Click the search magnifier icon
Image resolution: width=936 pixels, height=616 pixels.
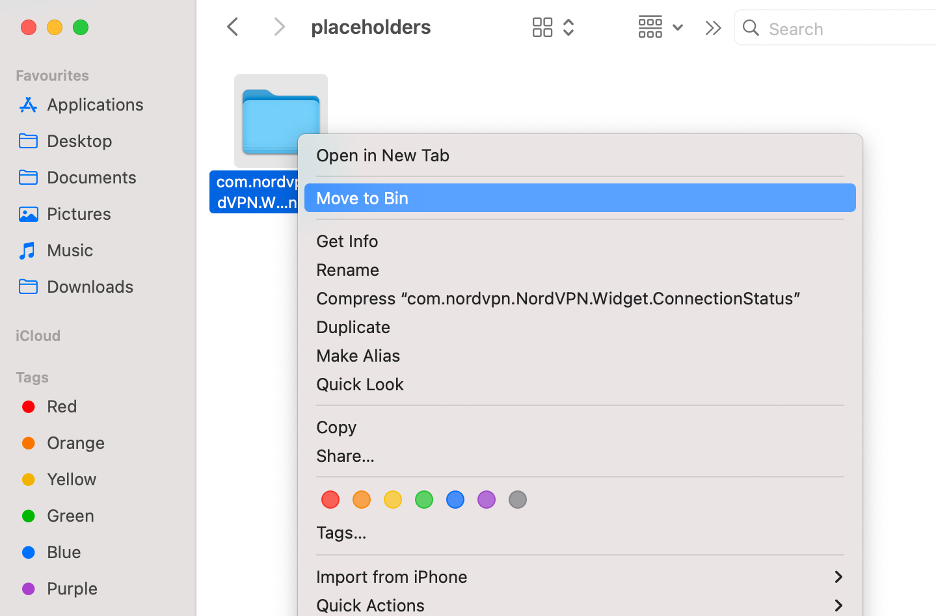click(x=751, y=28)
